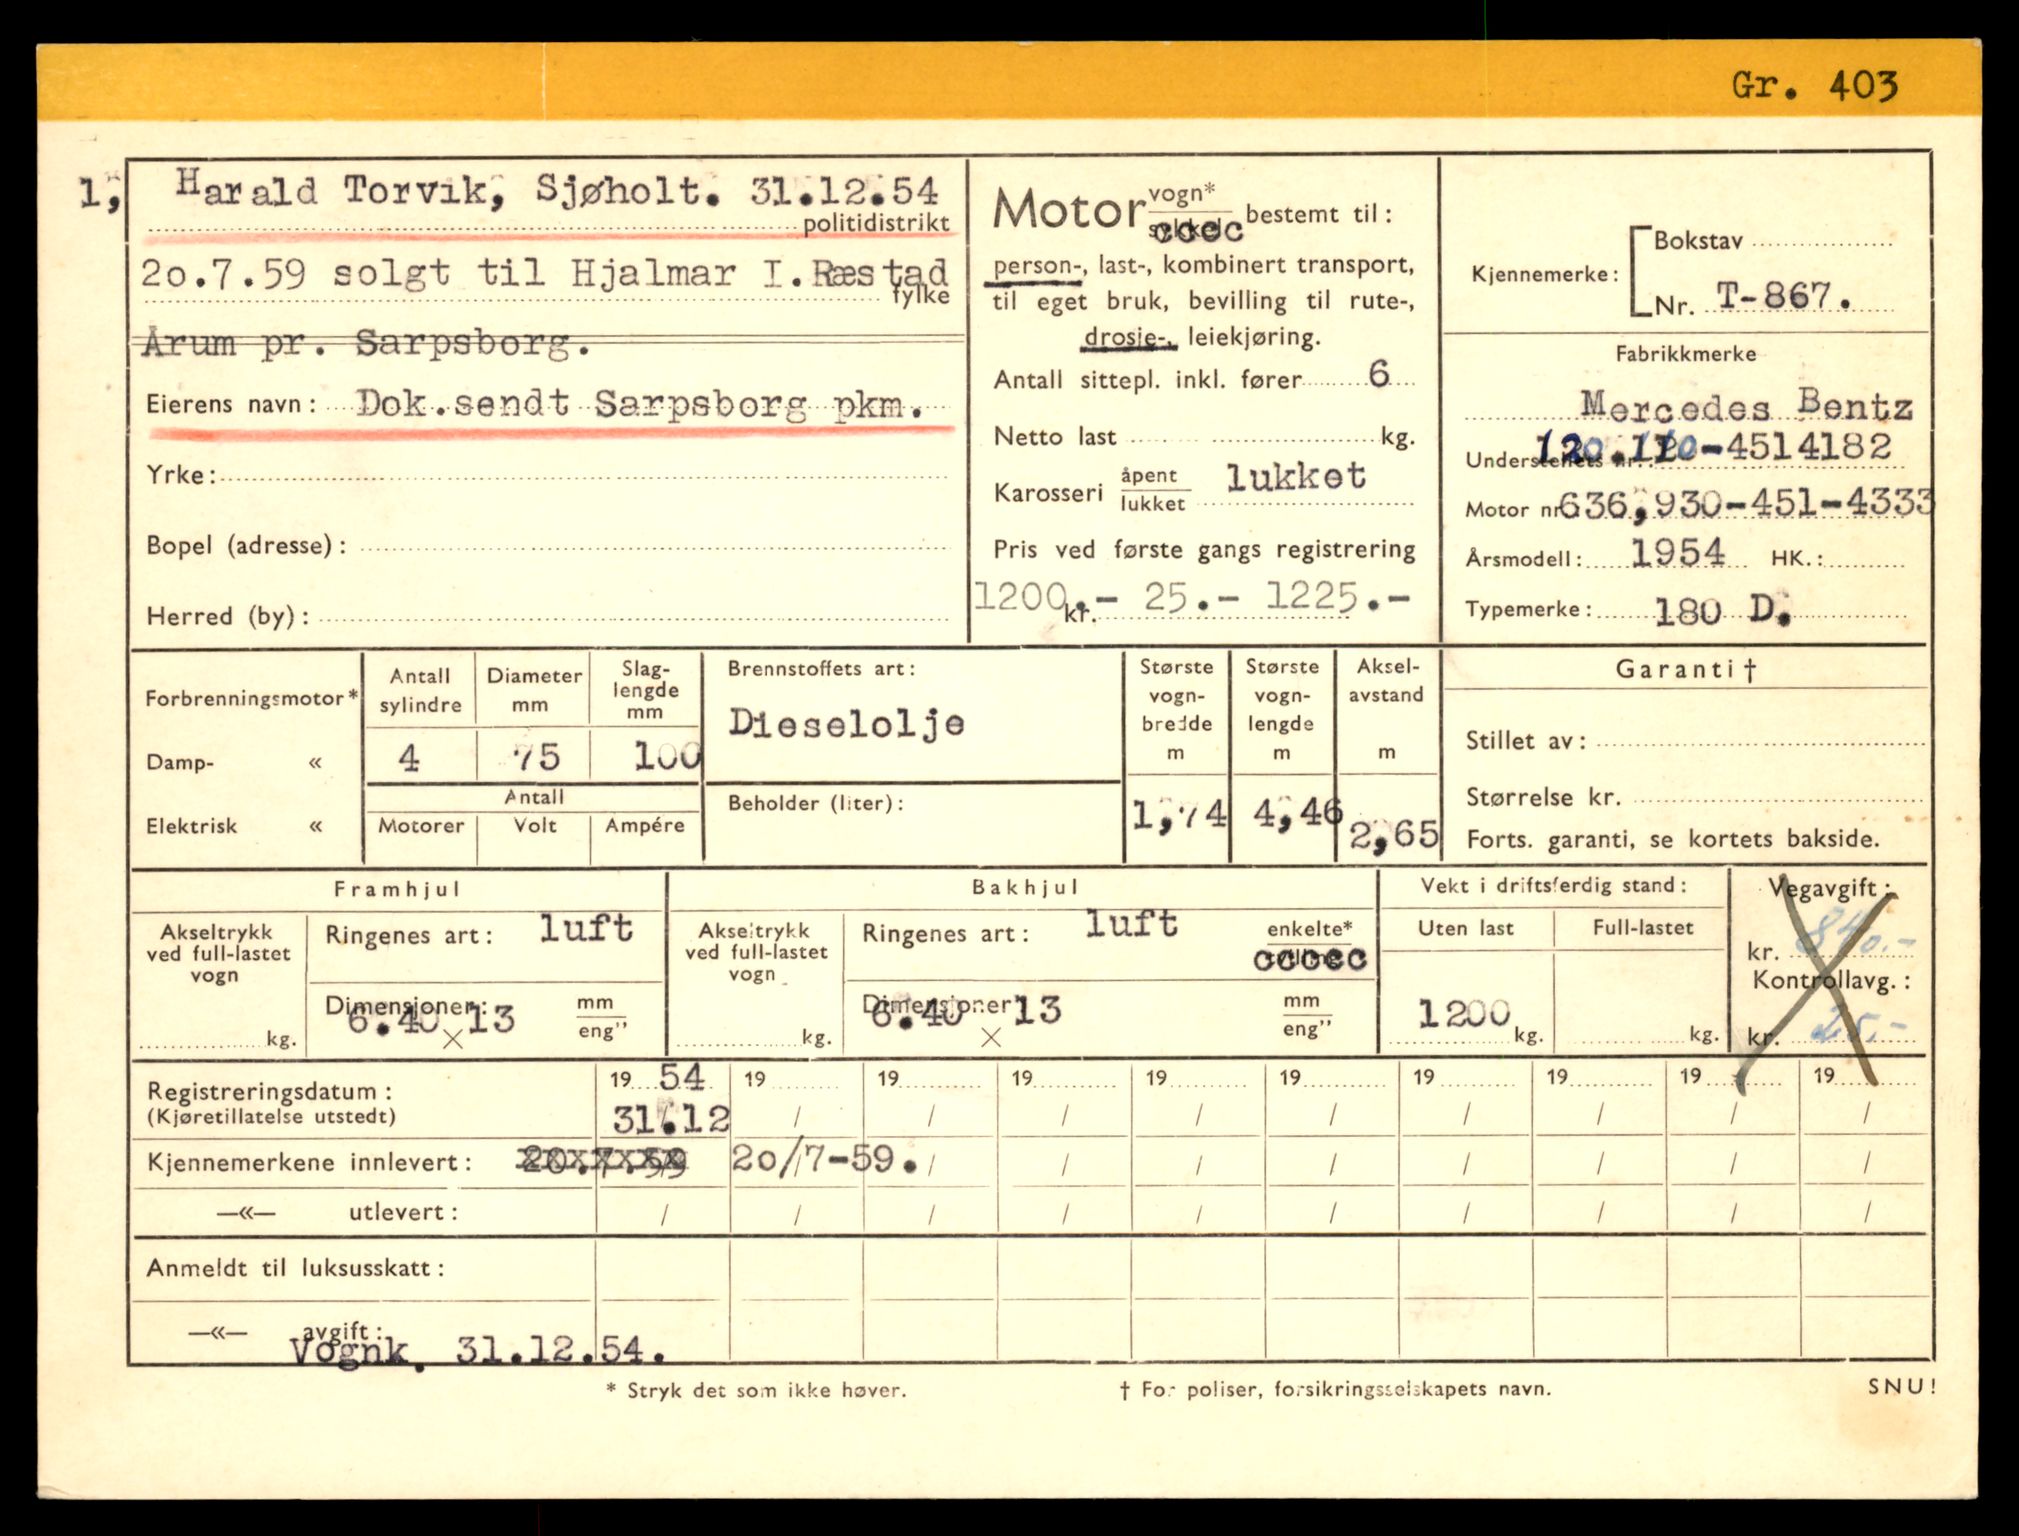Click unladen weight '1200' kg
This screenshot has width=2019, height=1536.
pos(1463,1014)
